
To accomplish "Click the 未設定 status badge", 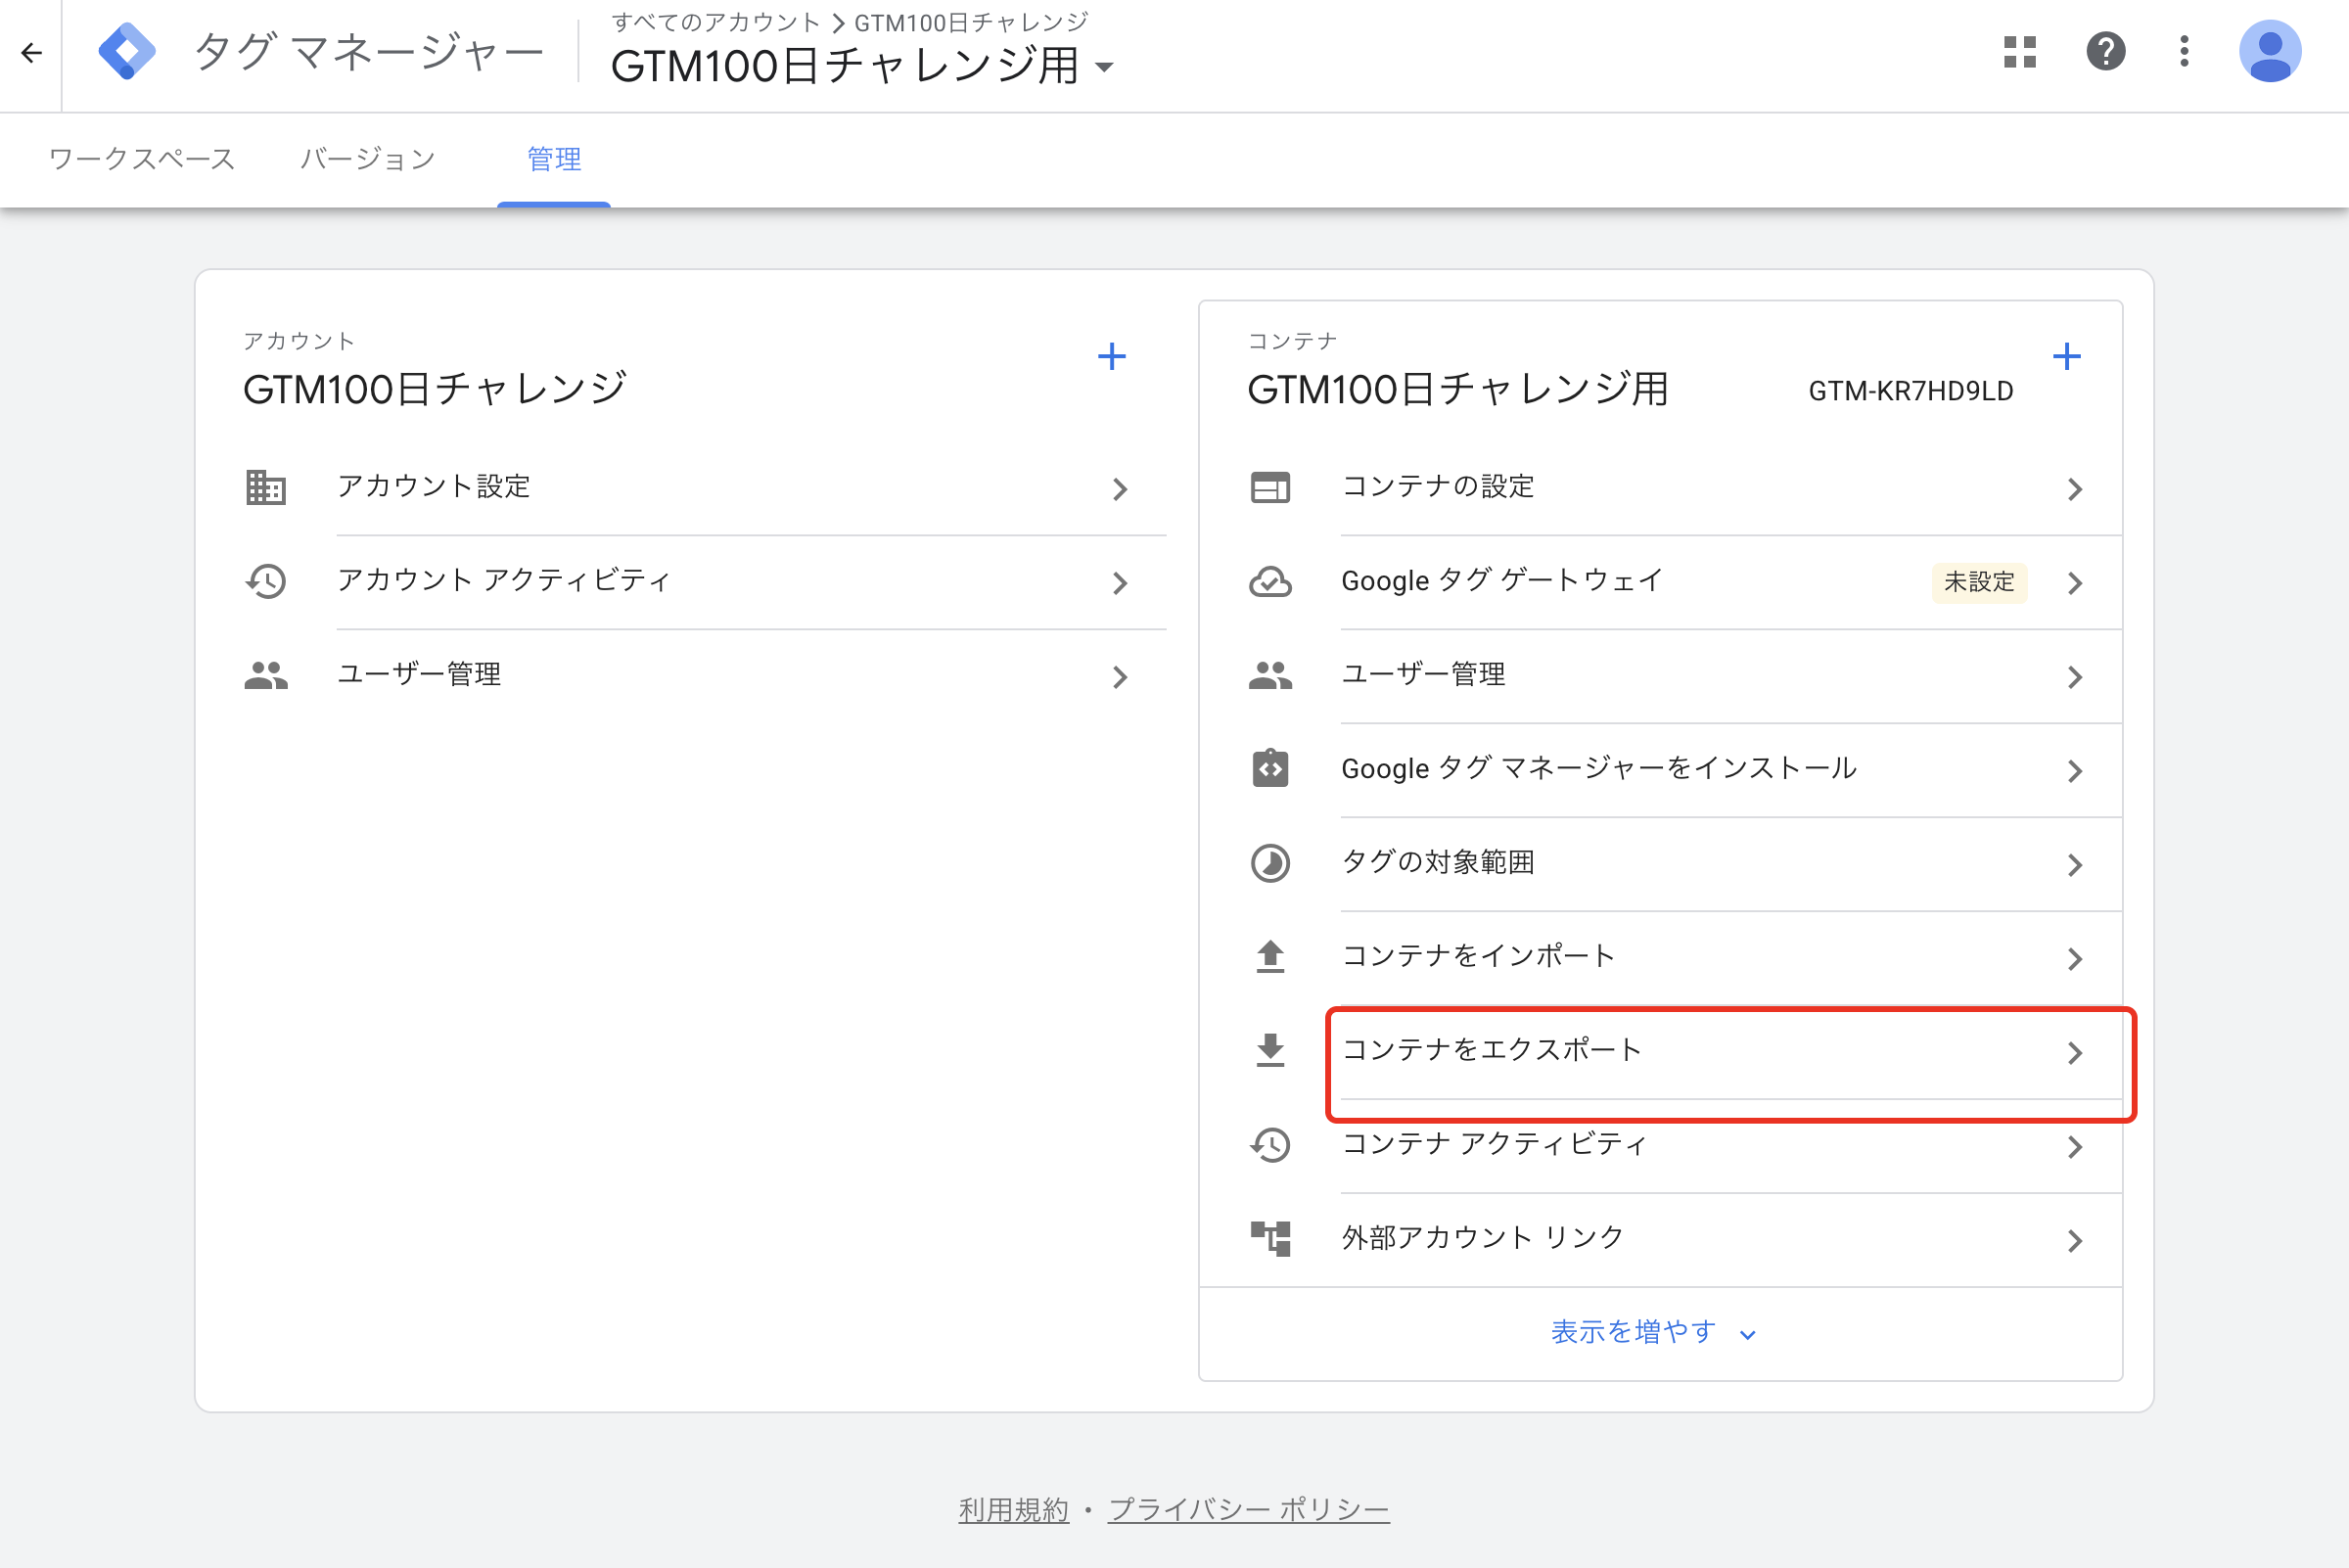I will point(1978,582).
